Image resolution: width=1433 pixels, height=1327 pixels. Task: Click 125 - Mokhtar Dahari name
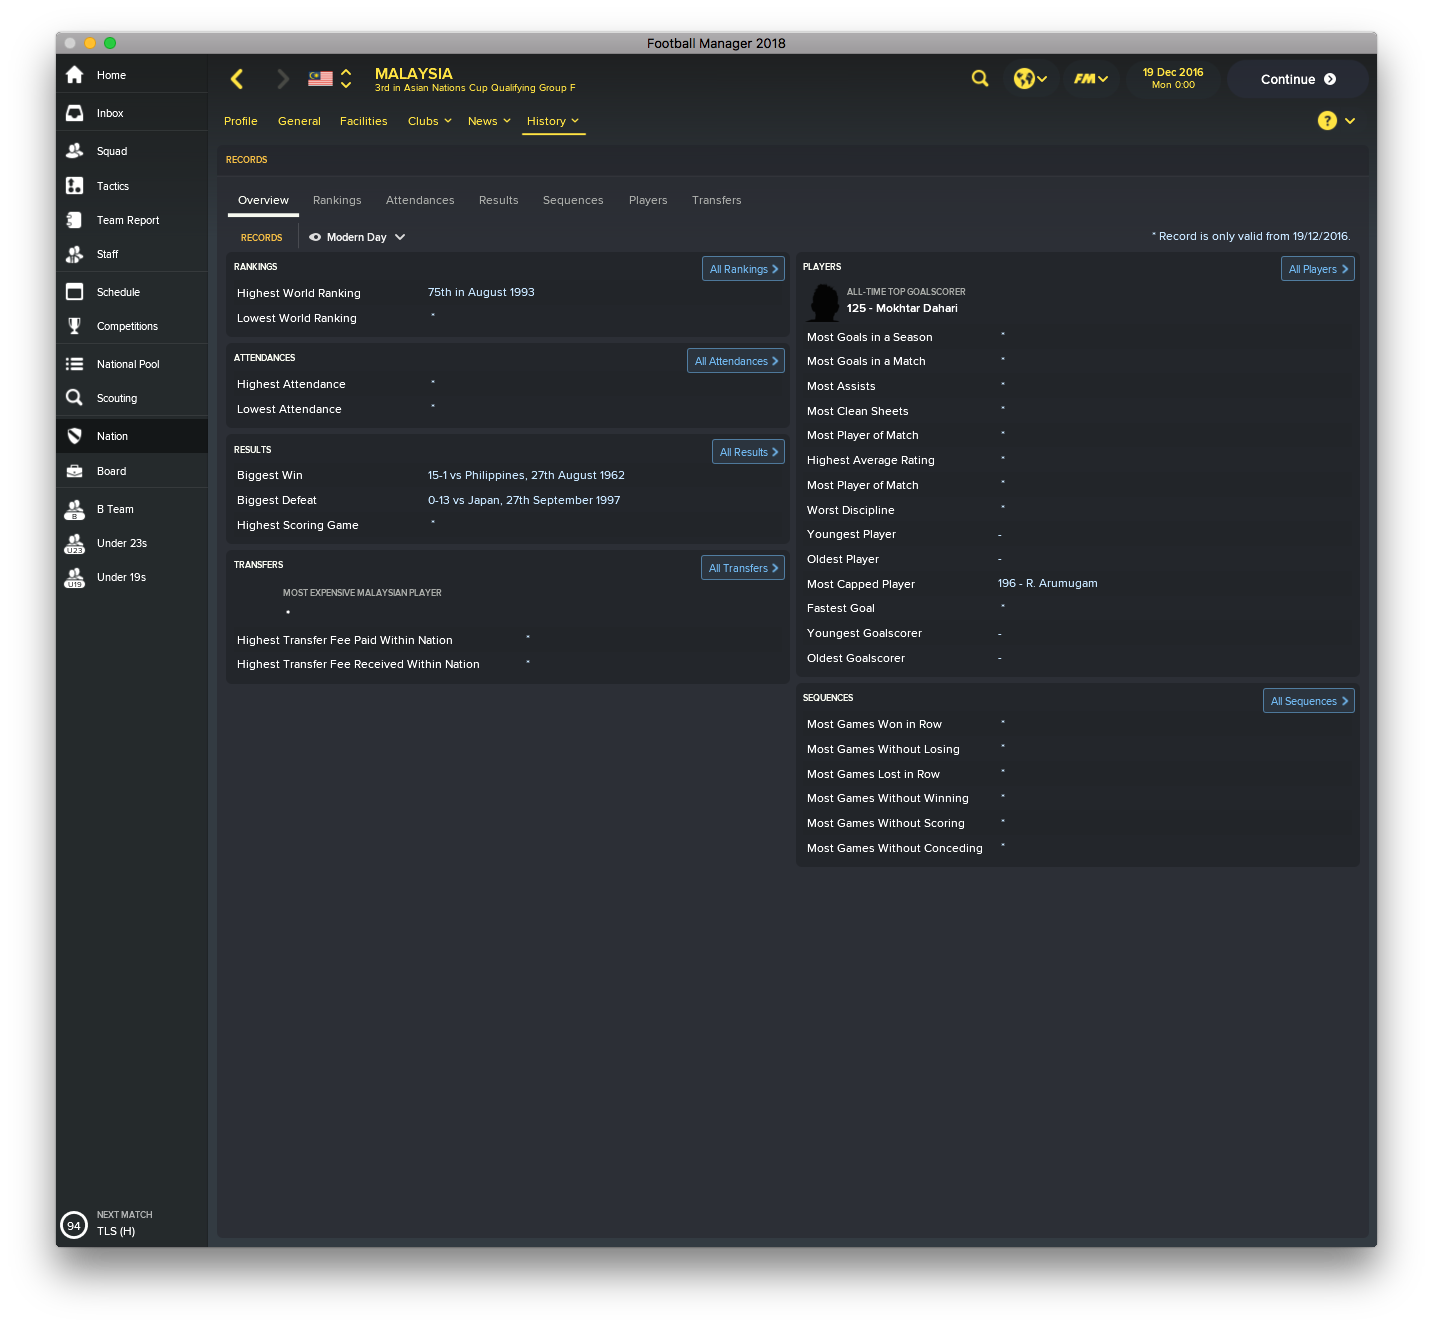[x=902, y=308]
